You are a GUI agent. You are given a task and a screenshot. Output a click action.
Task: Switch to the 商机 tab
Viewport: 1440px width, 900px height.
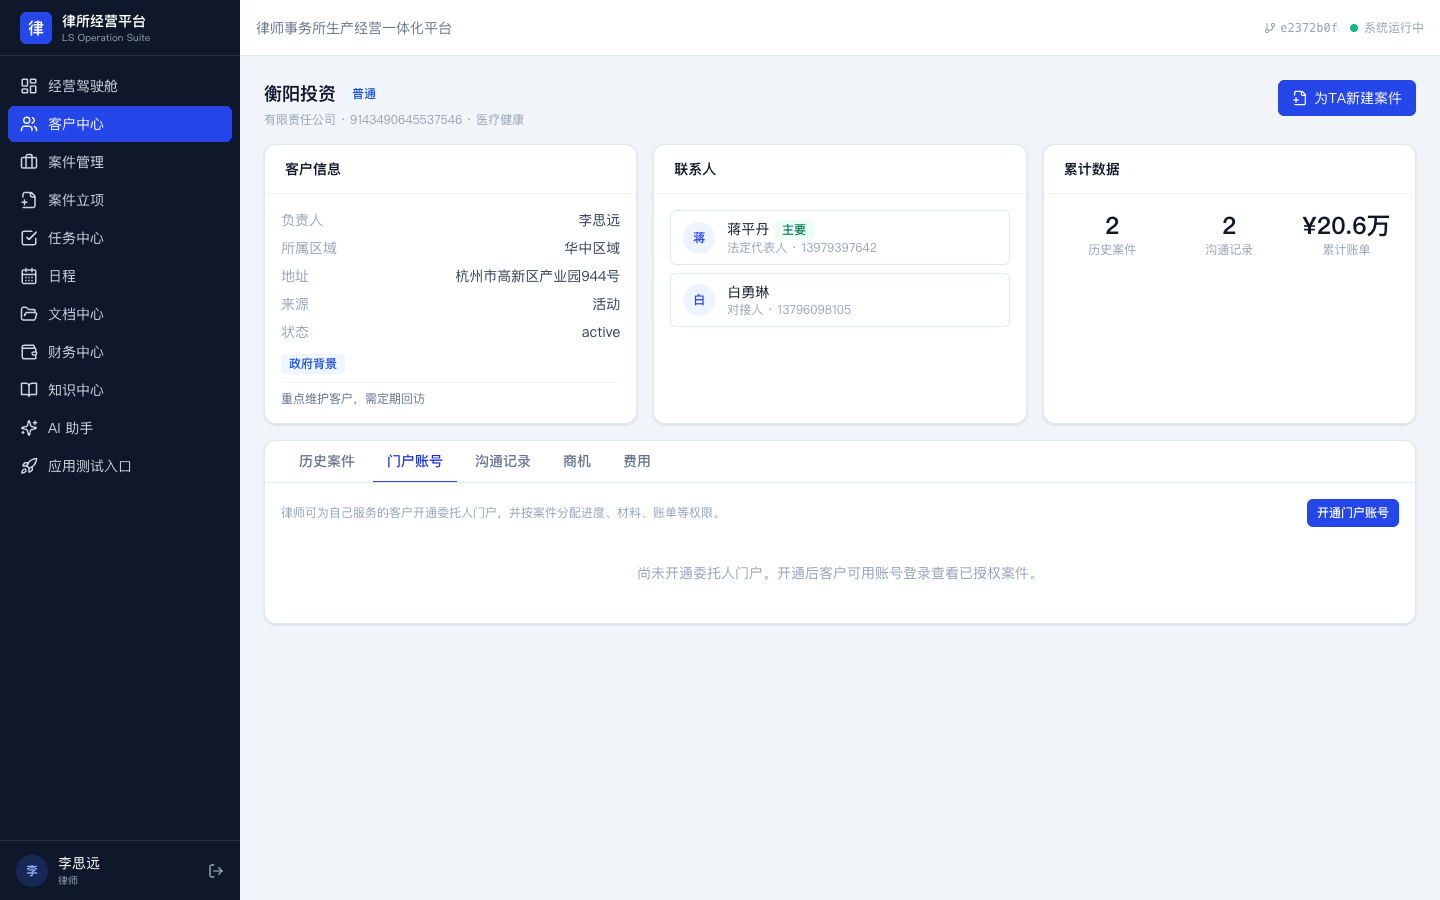[x=577, y=461]
